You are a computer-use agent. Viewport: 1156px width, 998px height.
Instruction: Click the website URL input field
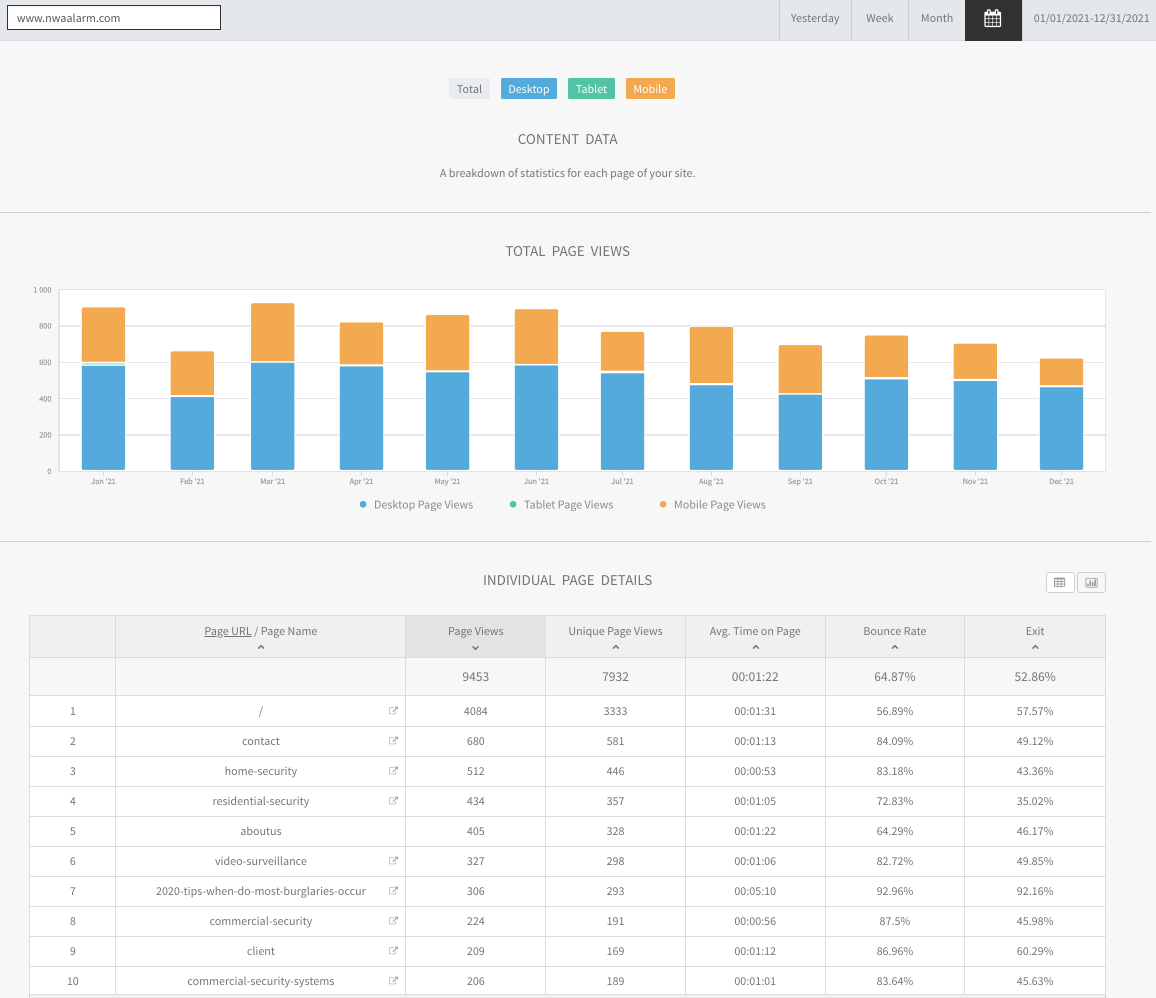(x=113, y=18)
